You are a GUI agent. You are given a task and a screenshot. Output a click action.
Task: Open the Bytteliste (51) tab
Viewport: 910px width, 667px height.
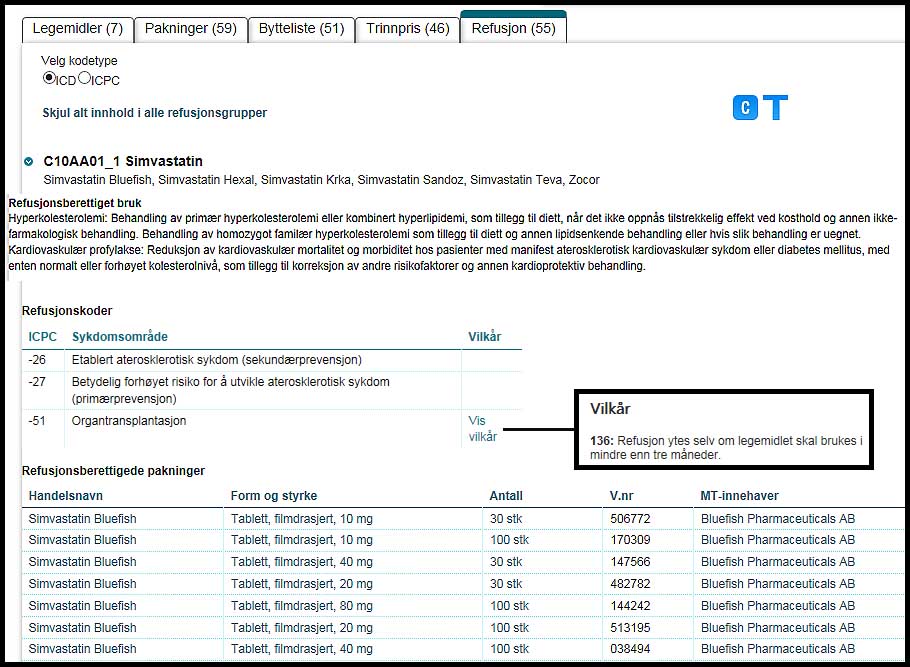pyautogui.click(x=301, y=29)
